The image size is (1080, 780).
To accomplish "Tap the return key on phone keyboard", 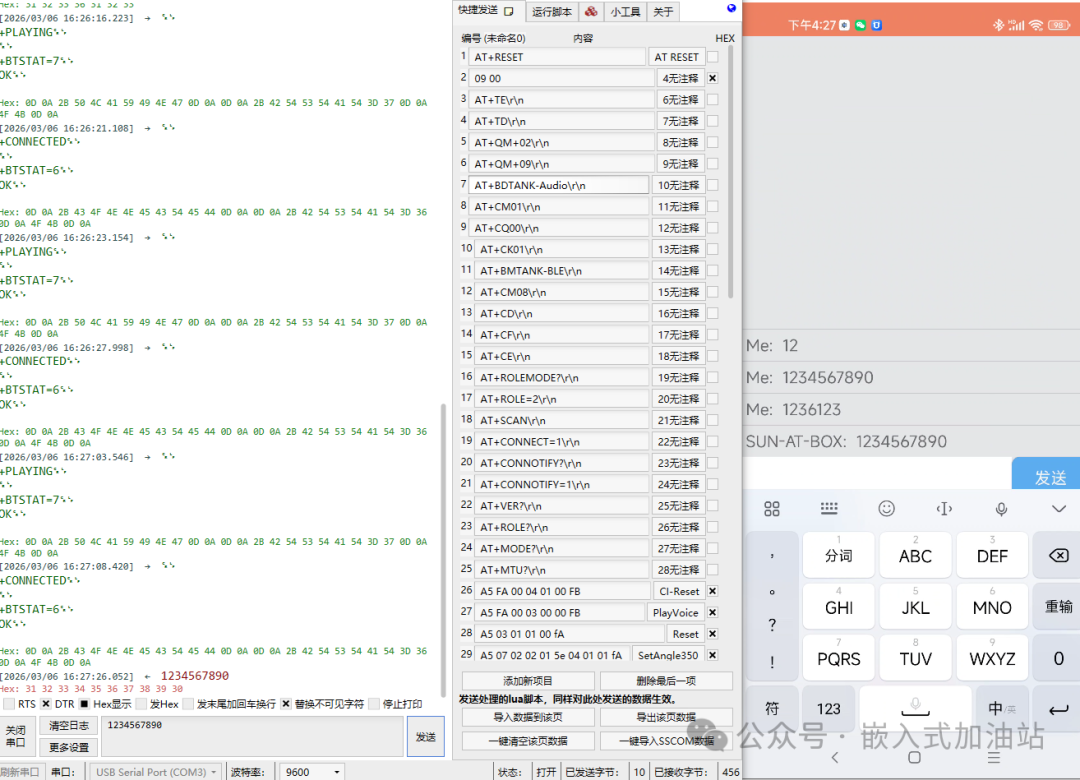I will pyautogui.click(x=1058, y=708).
